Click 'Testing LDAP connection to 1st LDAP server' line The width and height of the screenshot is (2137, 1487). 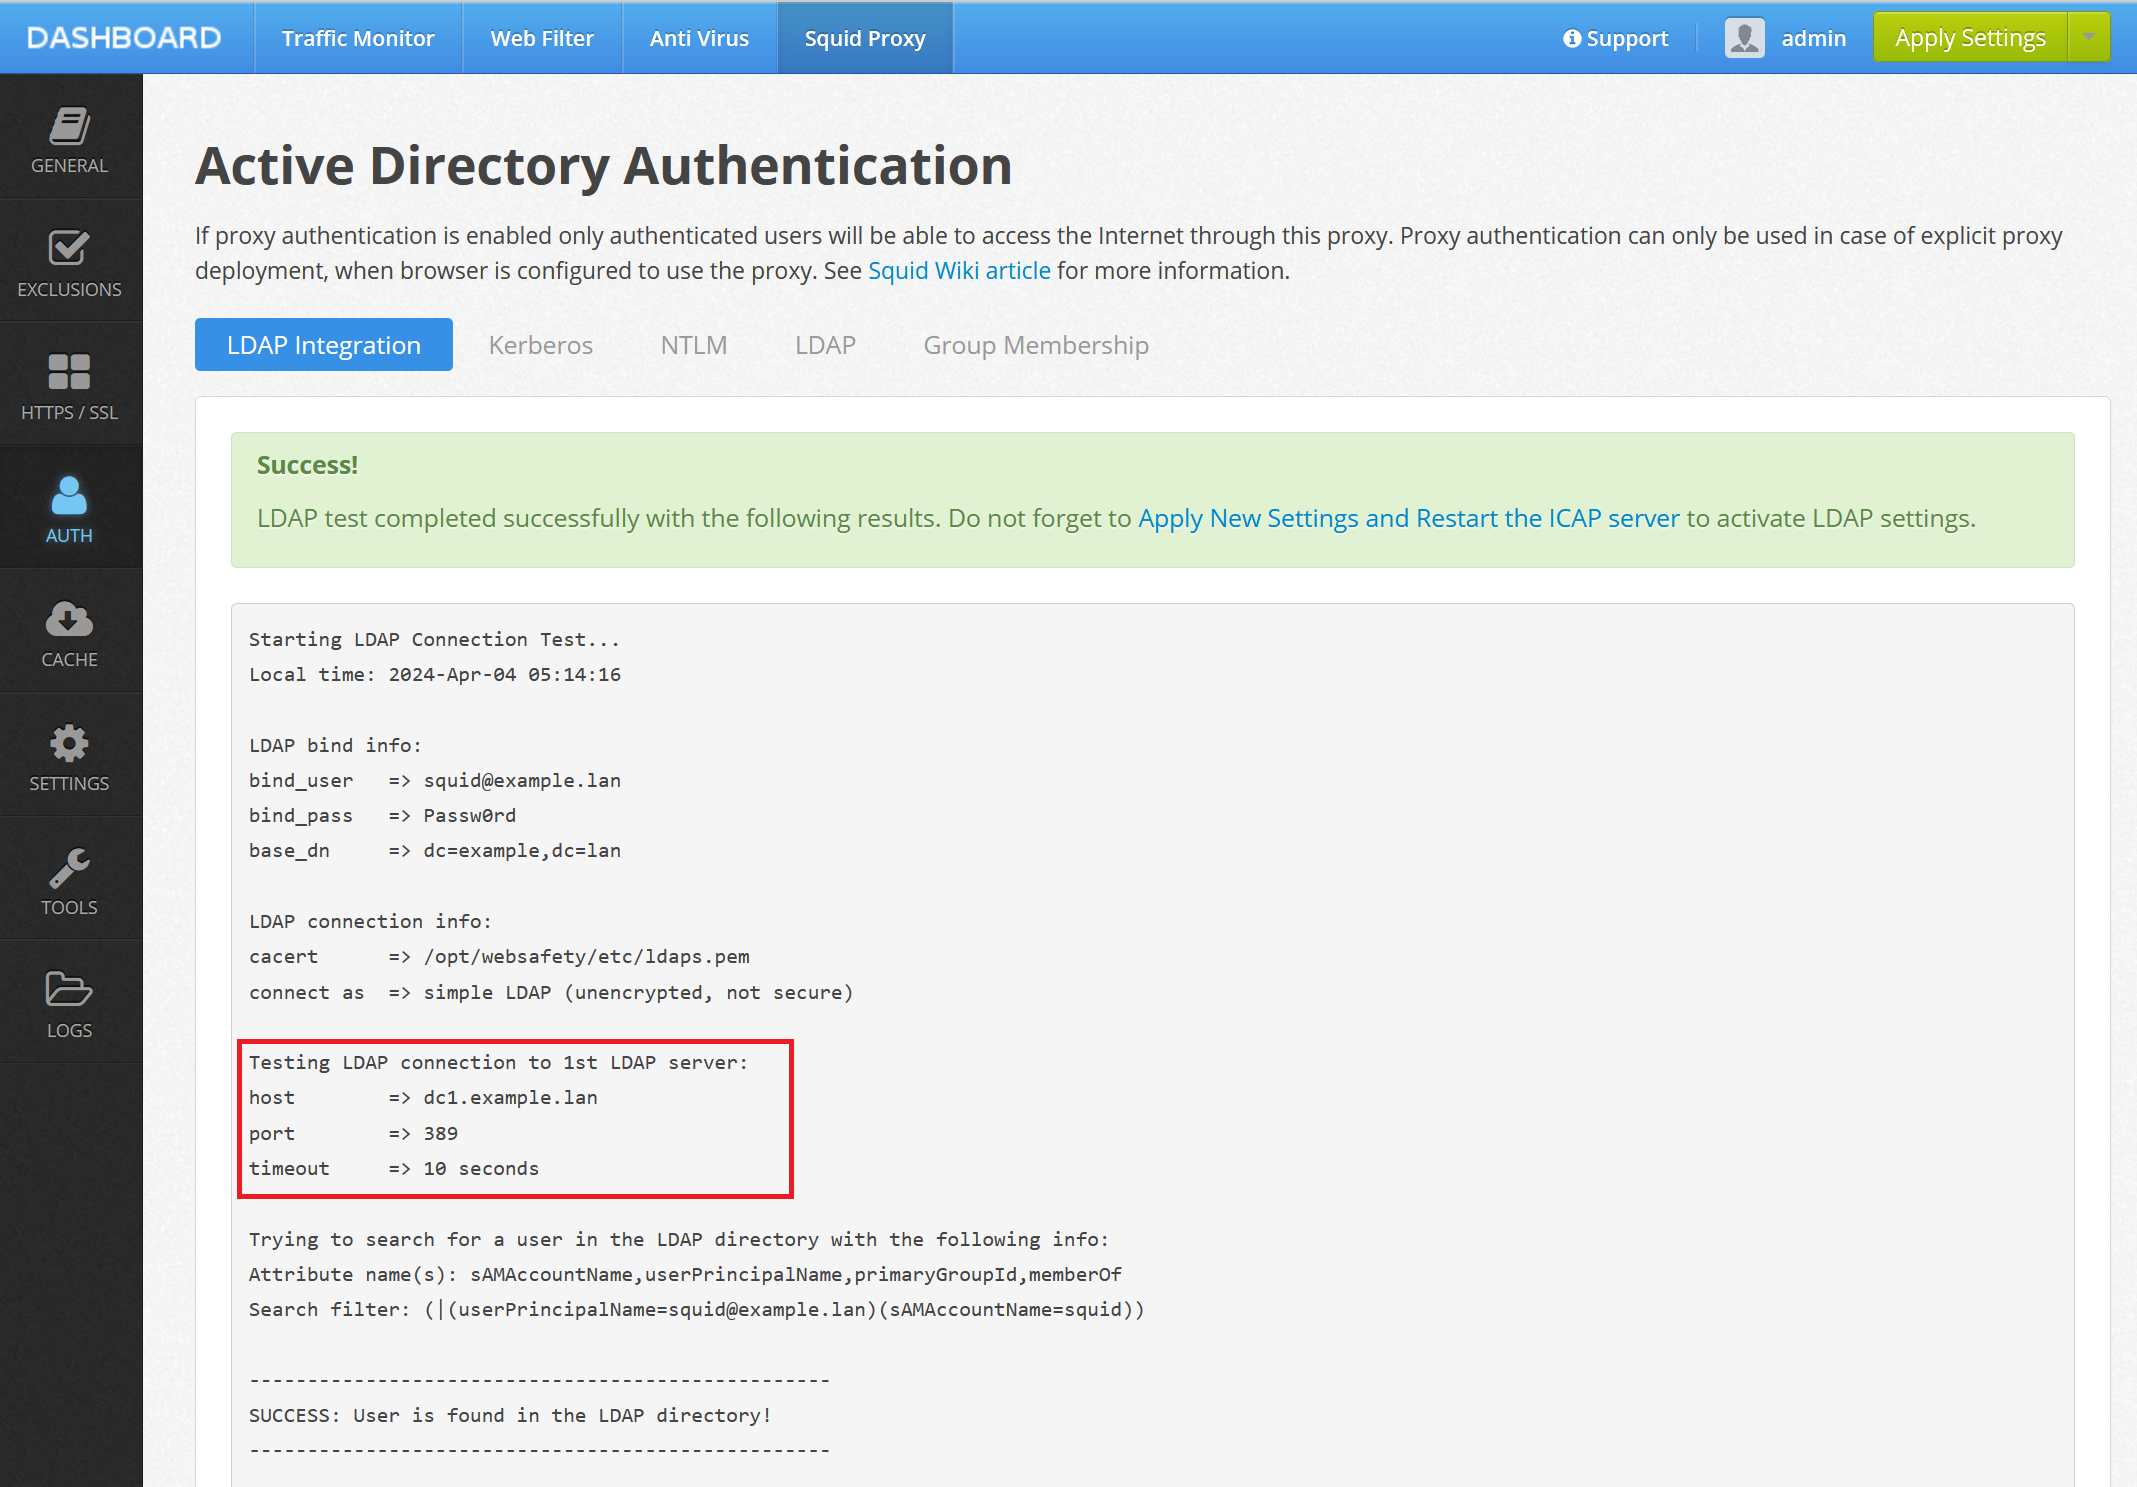(499, 1063)
